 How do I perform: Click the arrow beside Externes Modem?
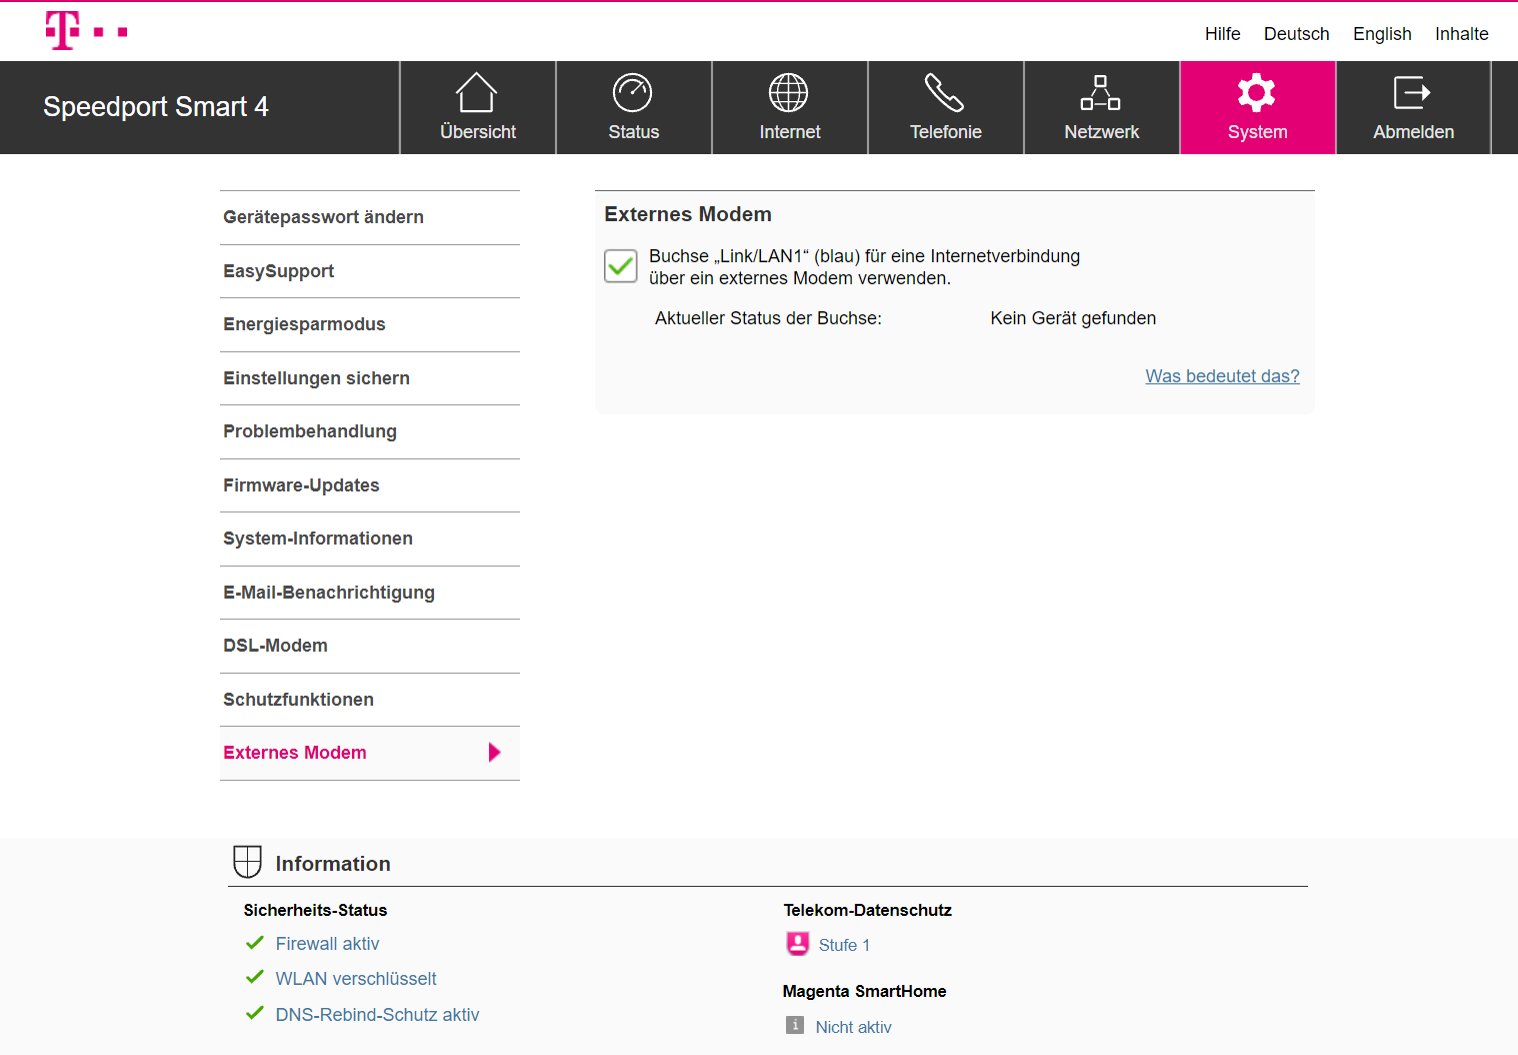click(494, 753)
